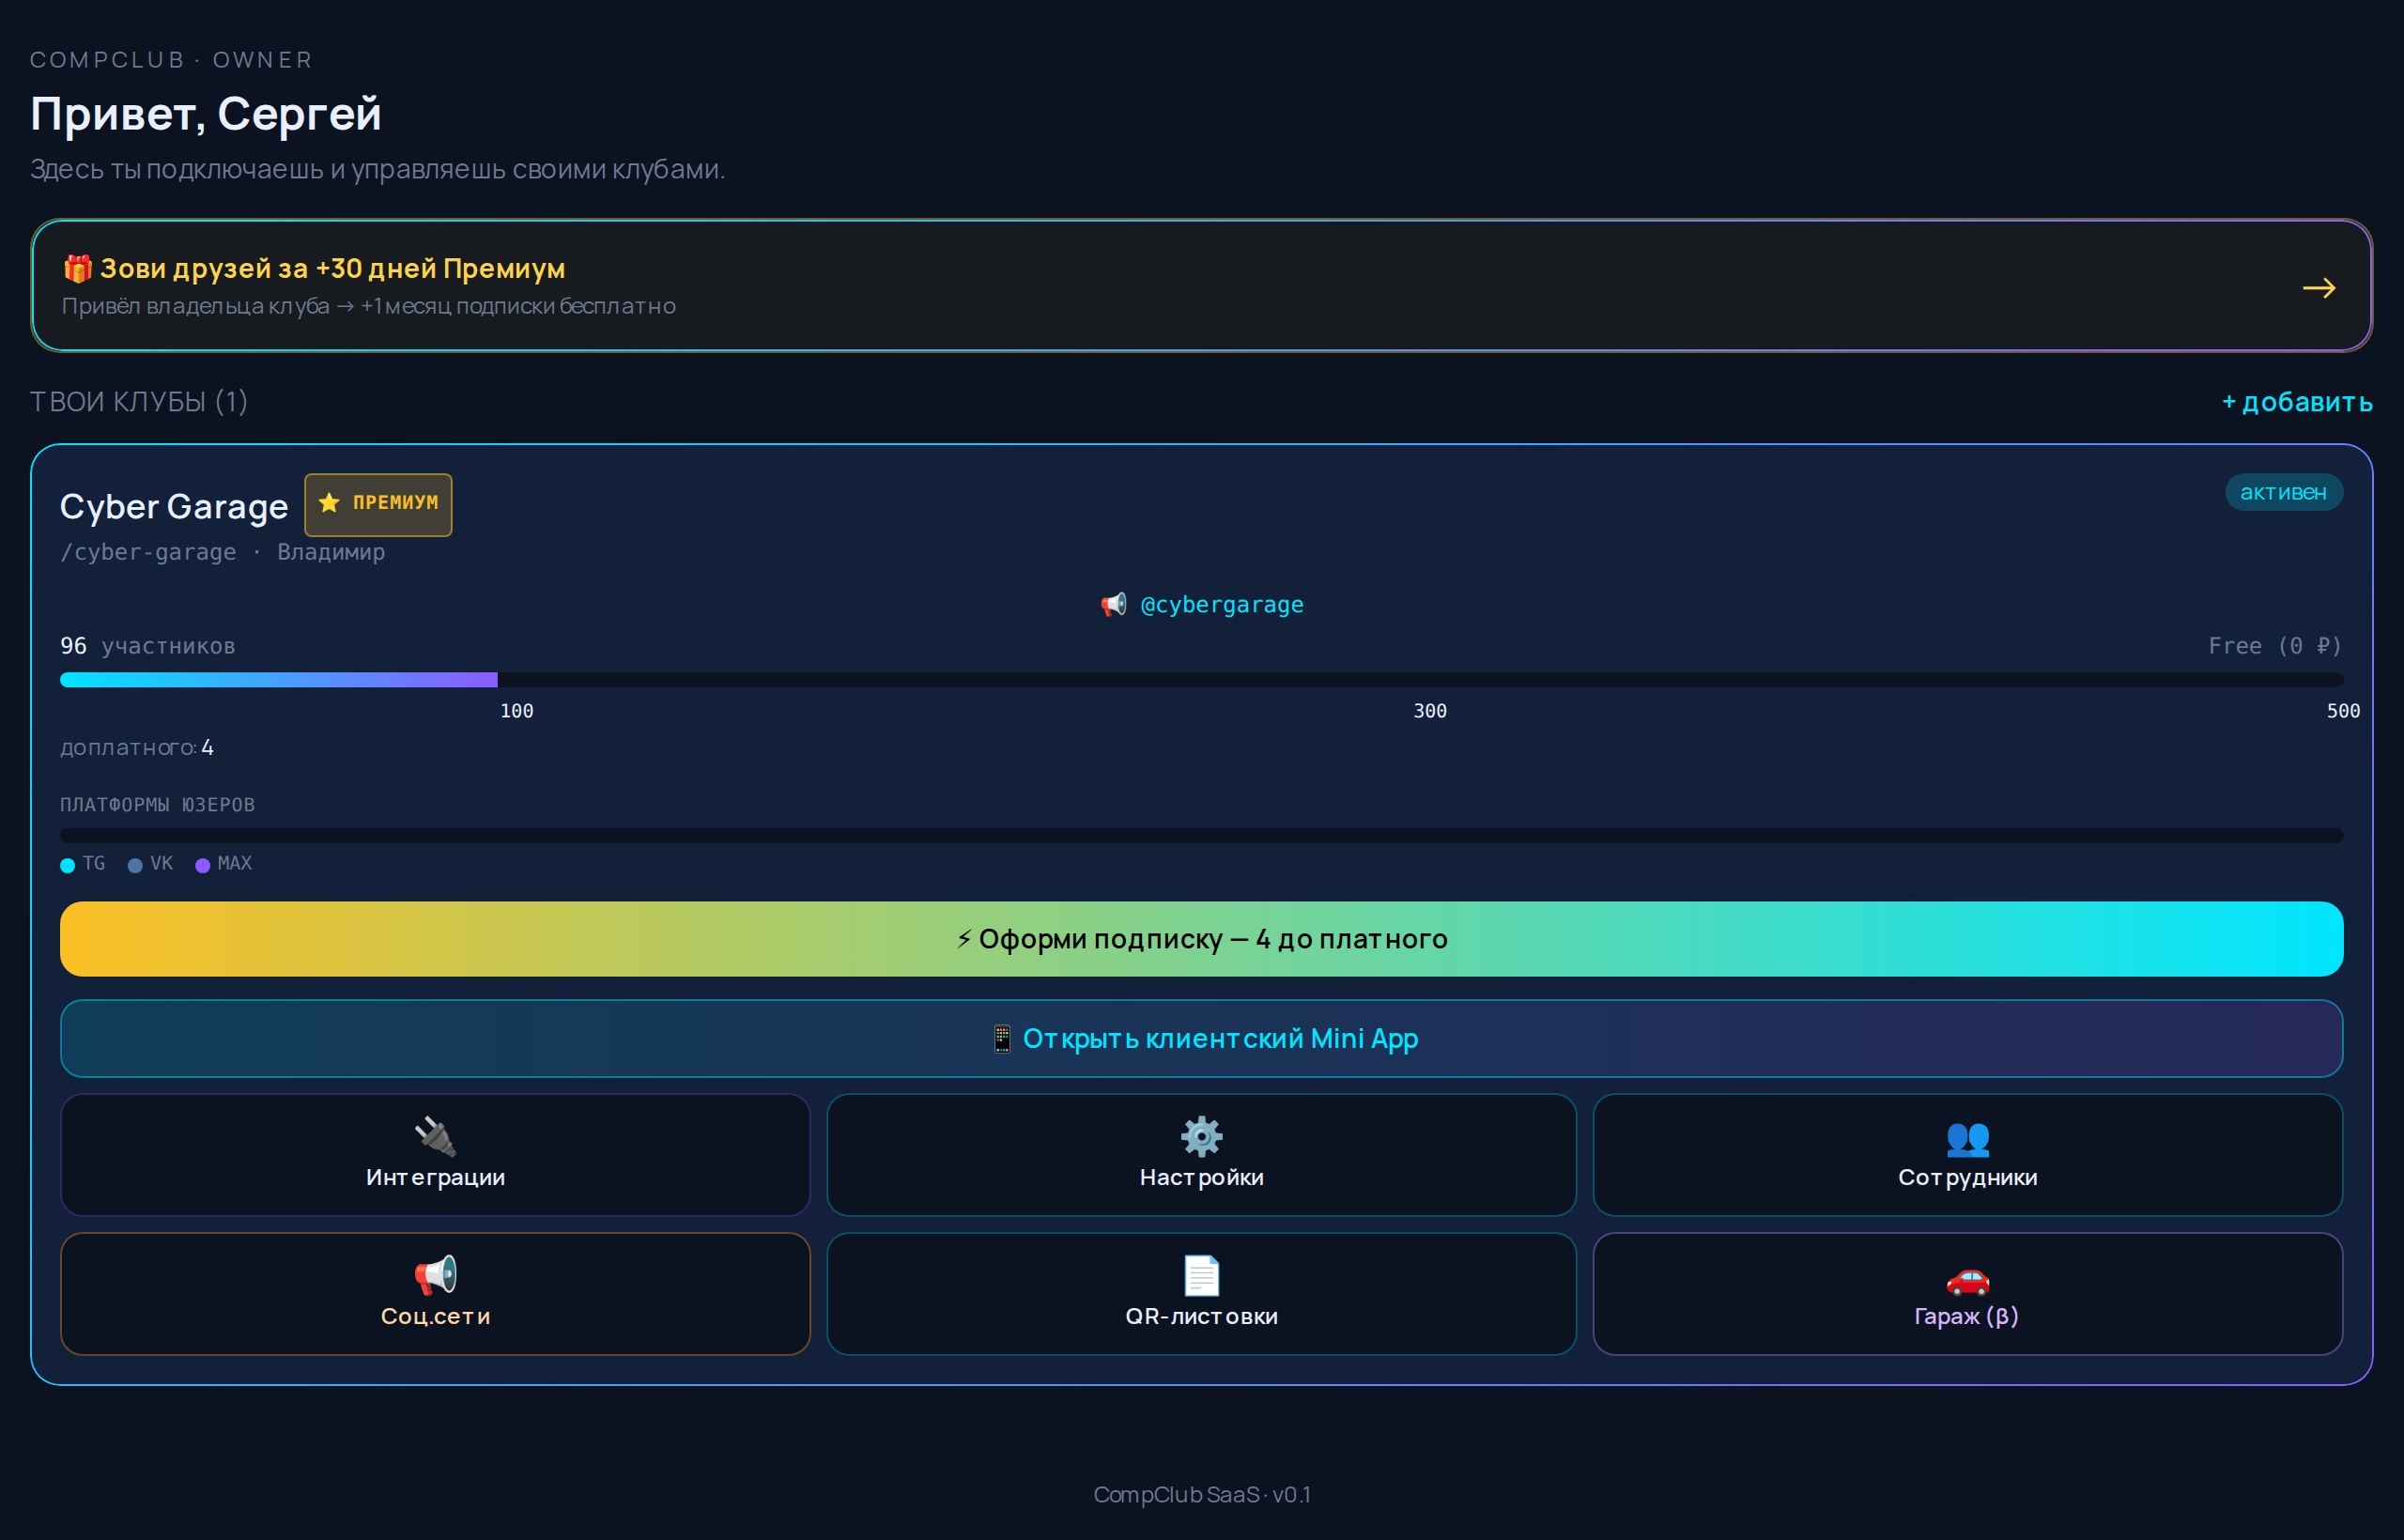Click the Free (0 ₽) plan label
Viewport: 2404px width, 1540px height.
coord(2275,646)
